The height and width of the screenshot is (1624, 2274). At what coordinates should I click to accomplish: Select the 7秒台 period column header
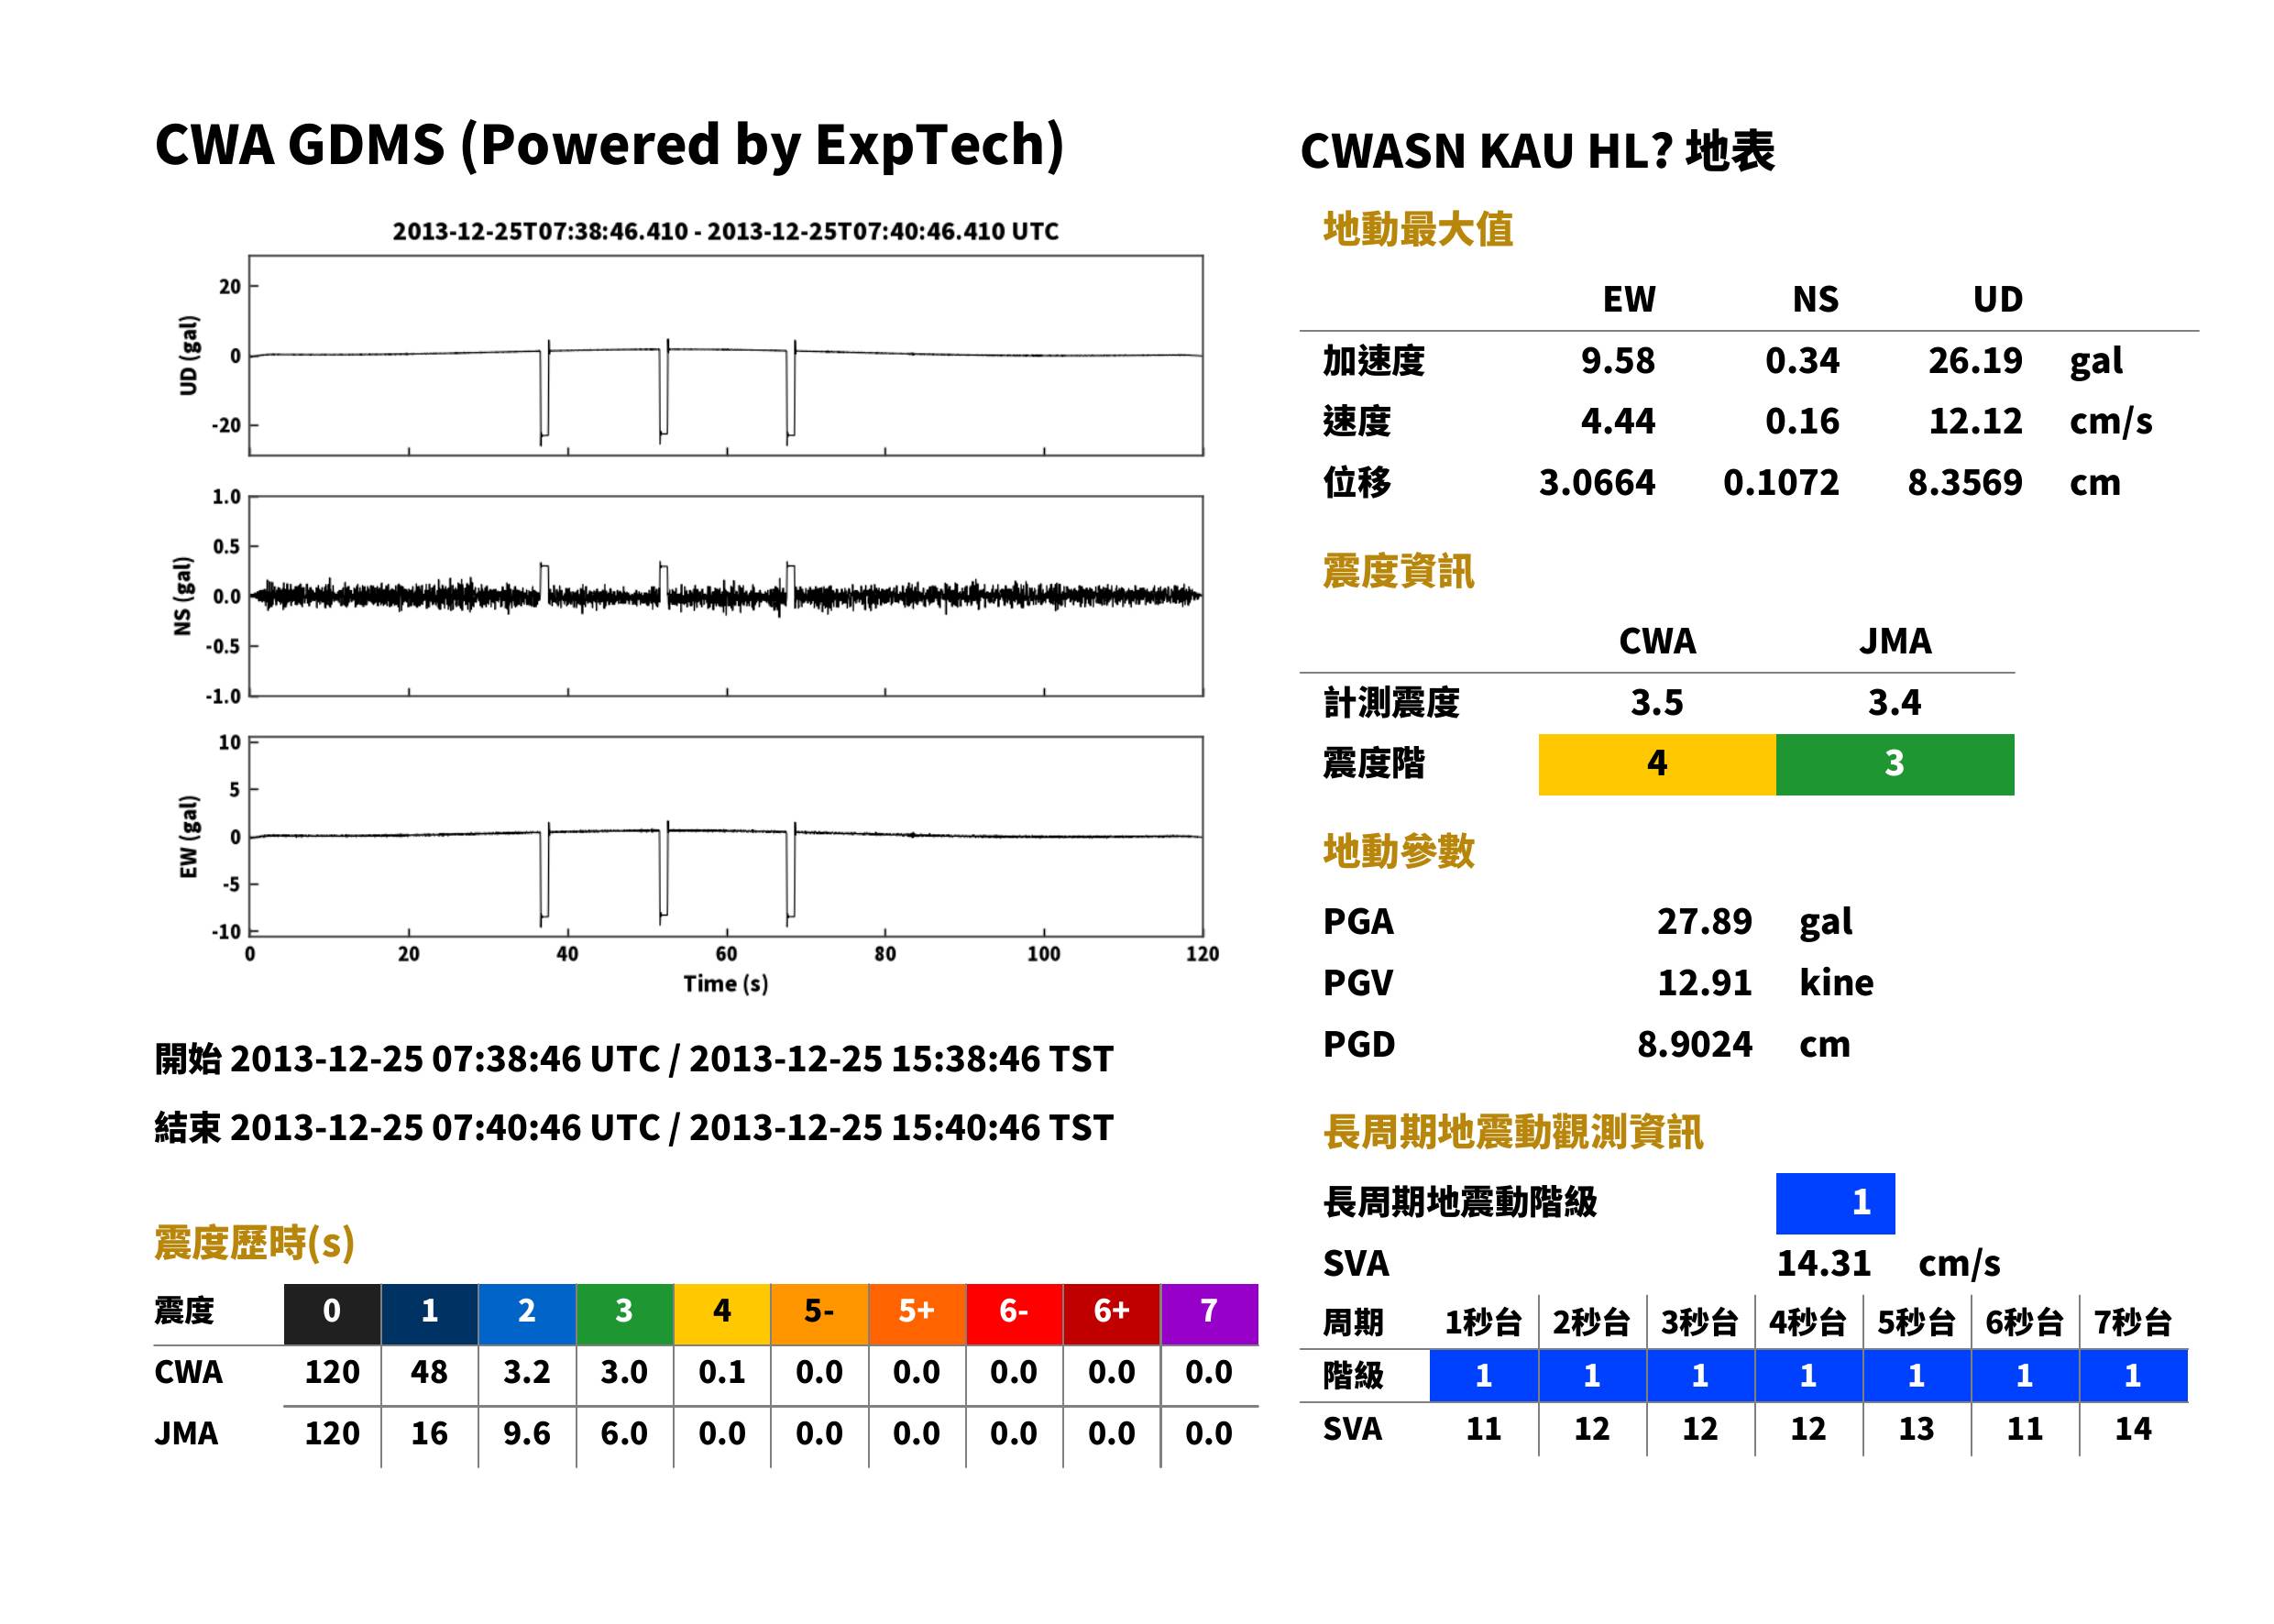click(x=2132, y=1323)
